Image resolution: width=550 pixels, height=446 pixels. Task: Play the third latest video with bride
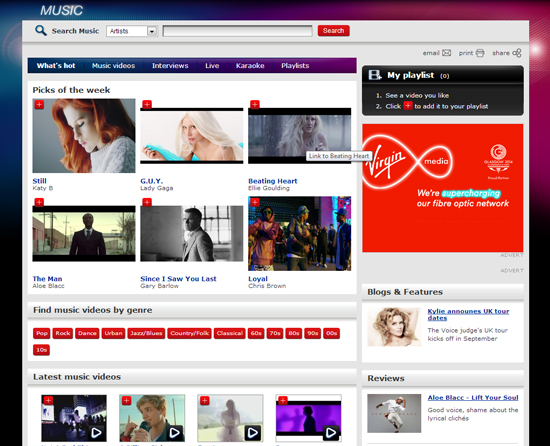pos(253,433)
